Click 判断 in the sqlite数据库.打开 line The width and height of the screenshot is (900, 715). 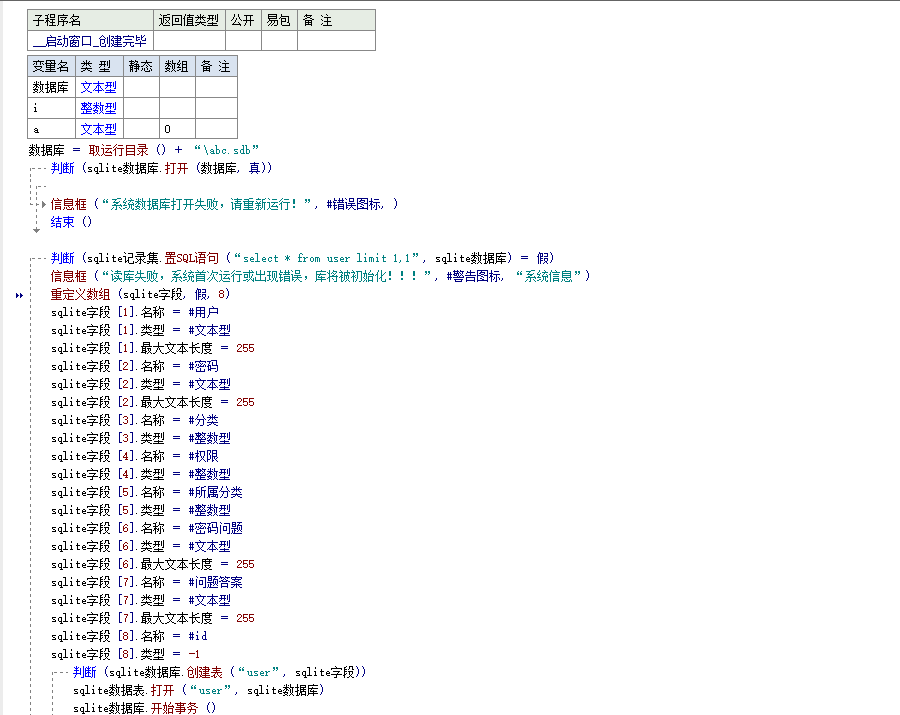click(63, 168)
